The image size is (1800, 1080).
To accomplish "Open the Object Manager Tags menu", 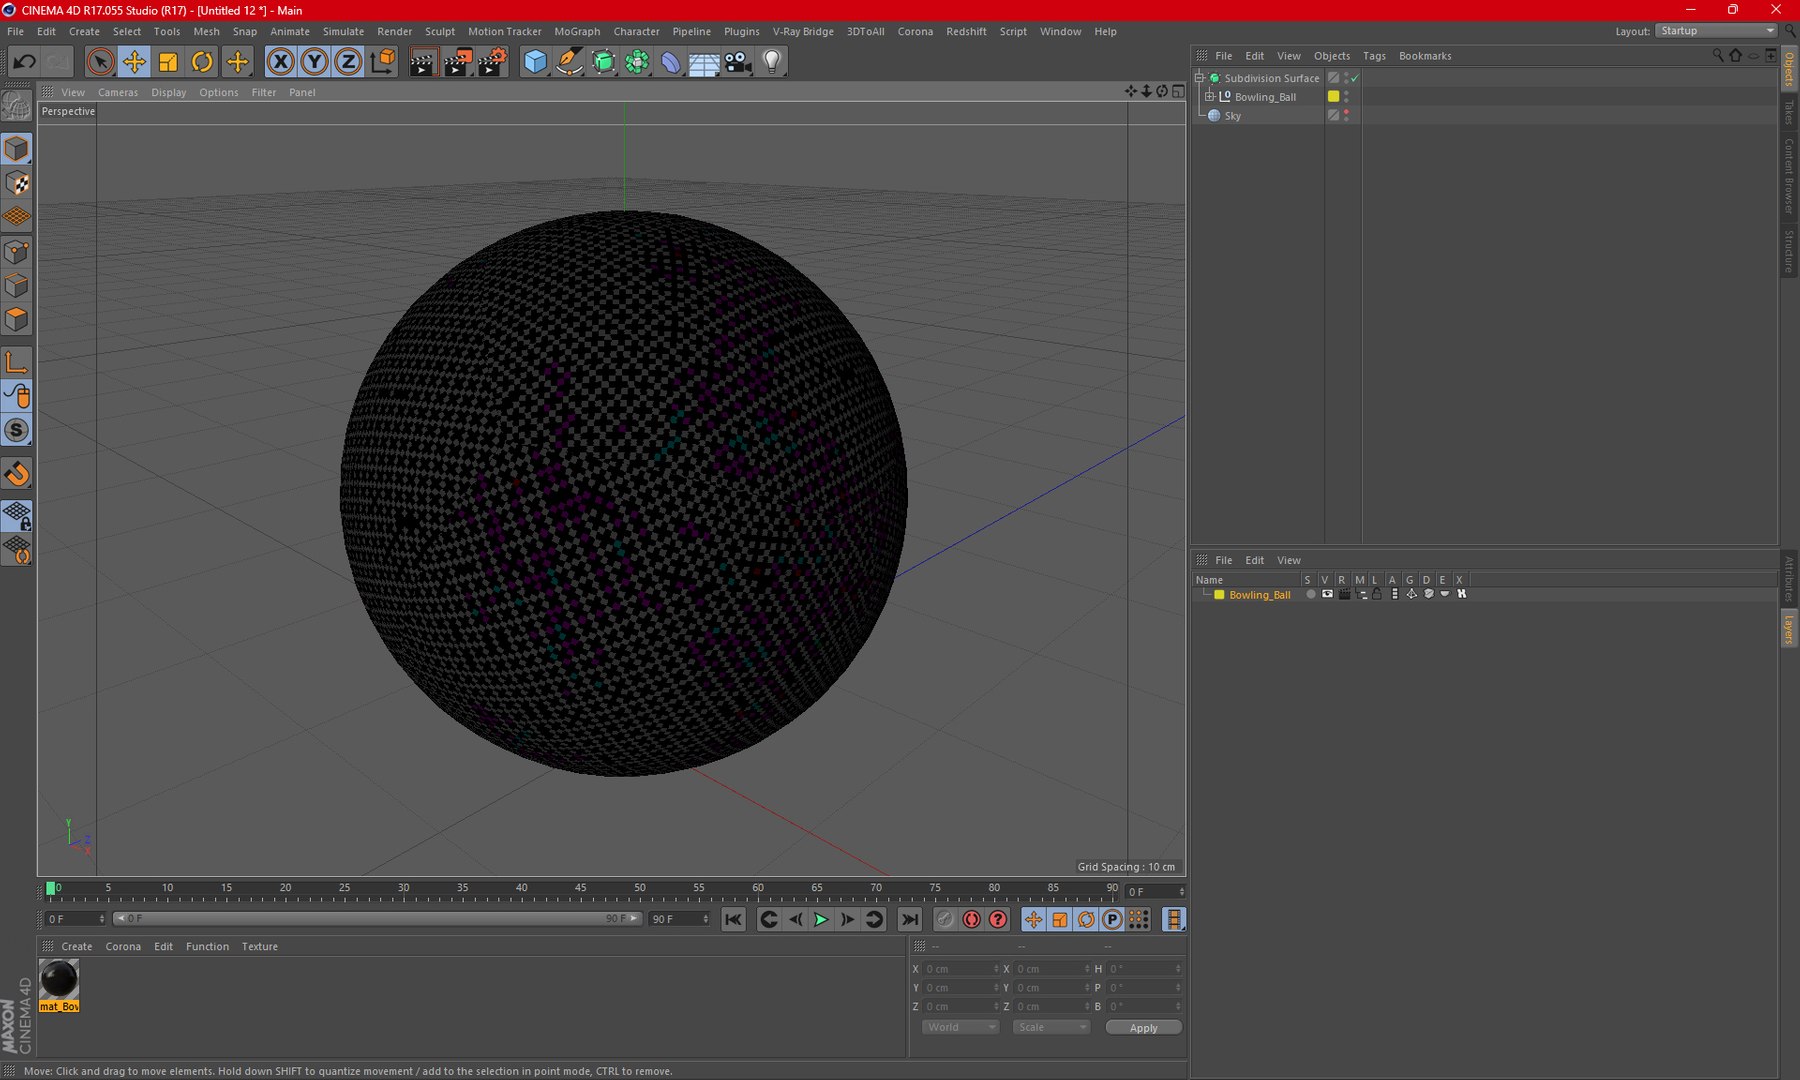I will [1374, 56].
